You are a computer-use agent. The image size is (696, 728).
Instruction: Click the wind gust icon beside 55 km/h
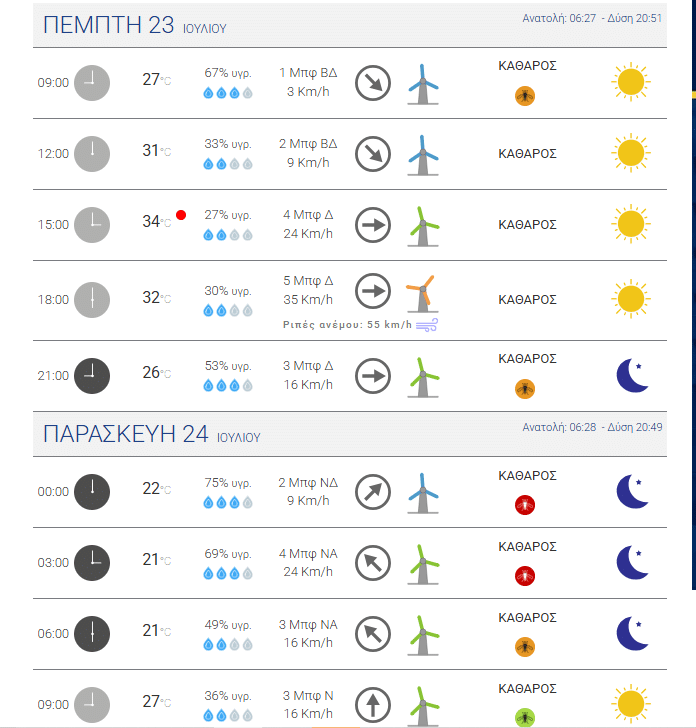point(427,325)
